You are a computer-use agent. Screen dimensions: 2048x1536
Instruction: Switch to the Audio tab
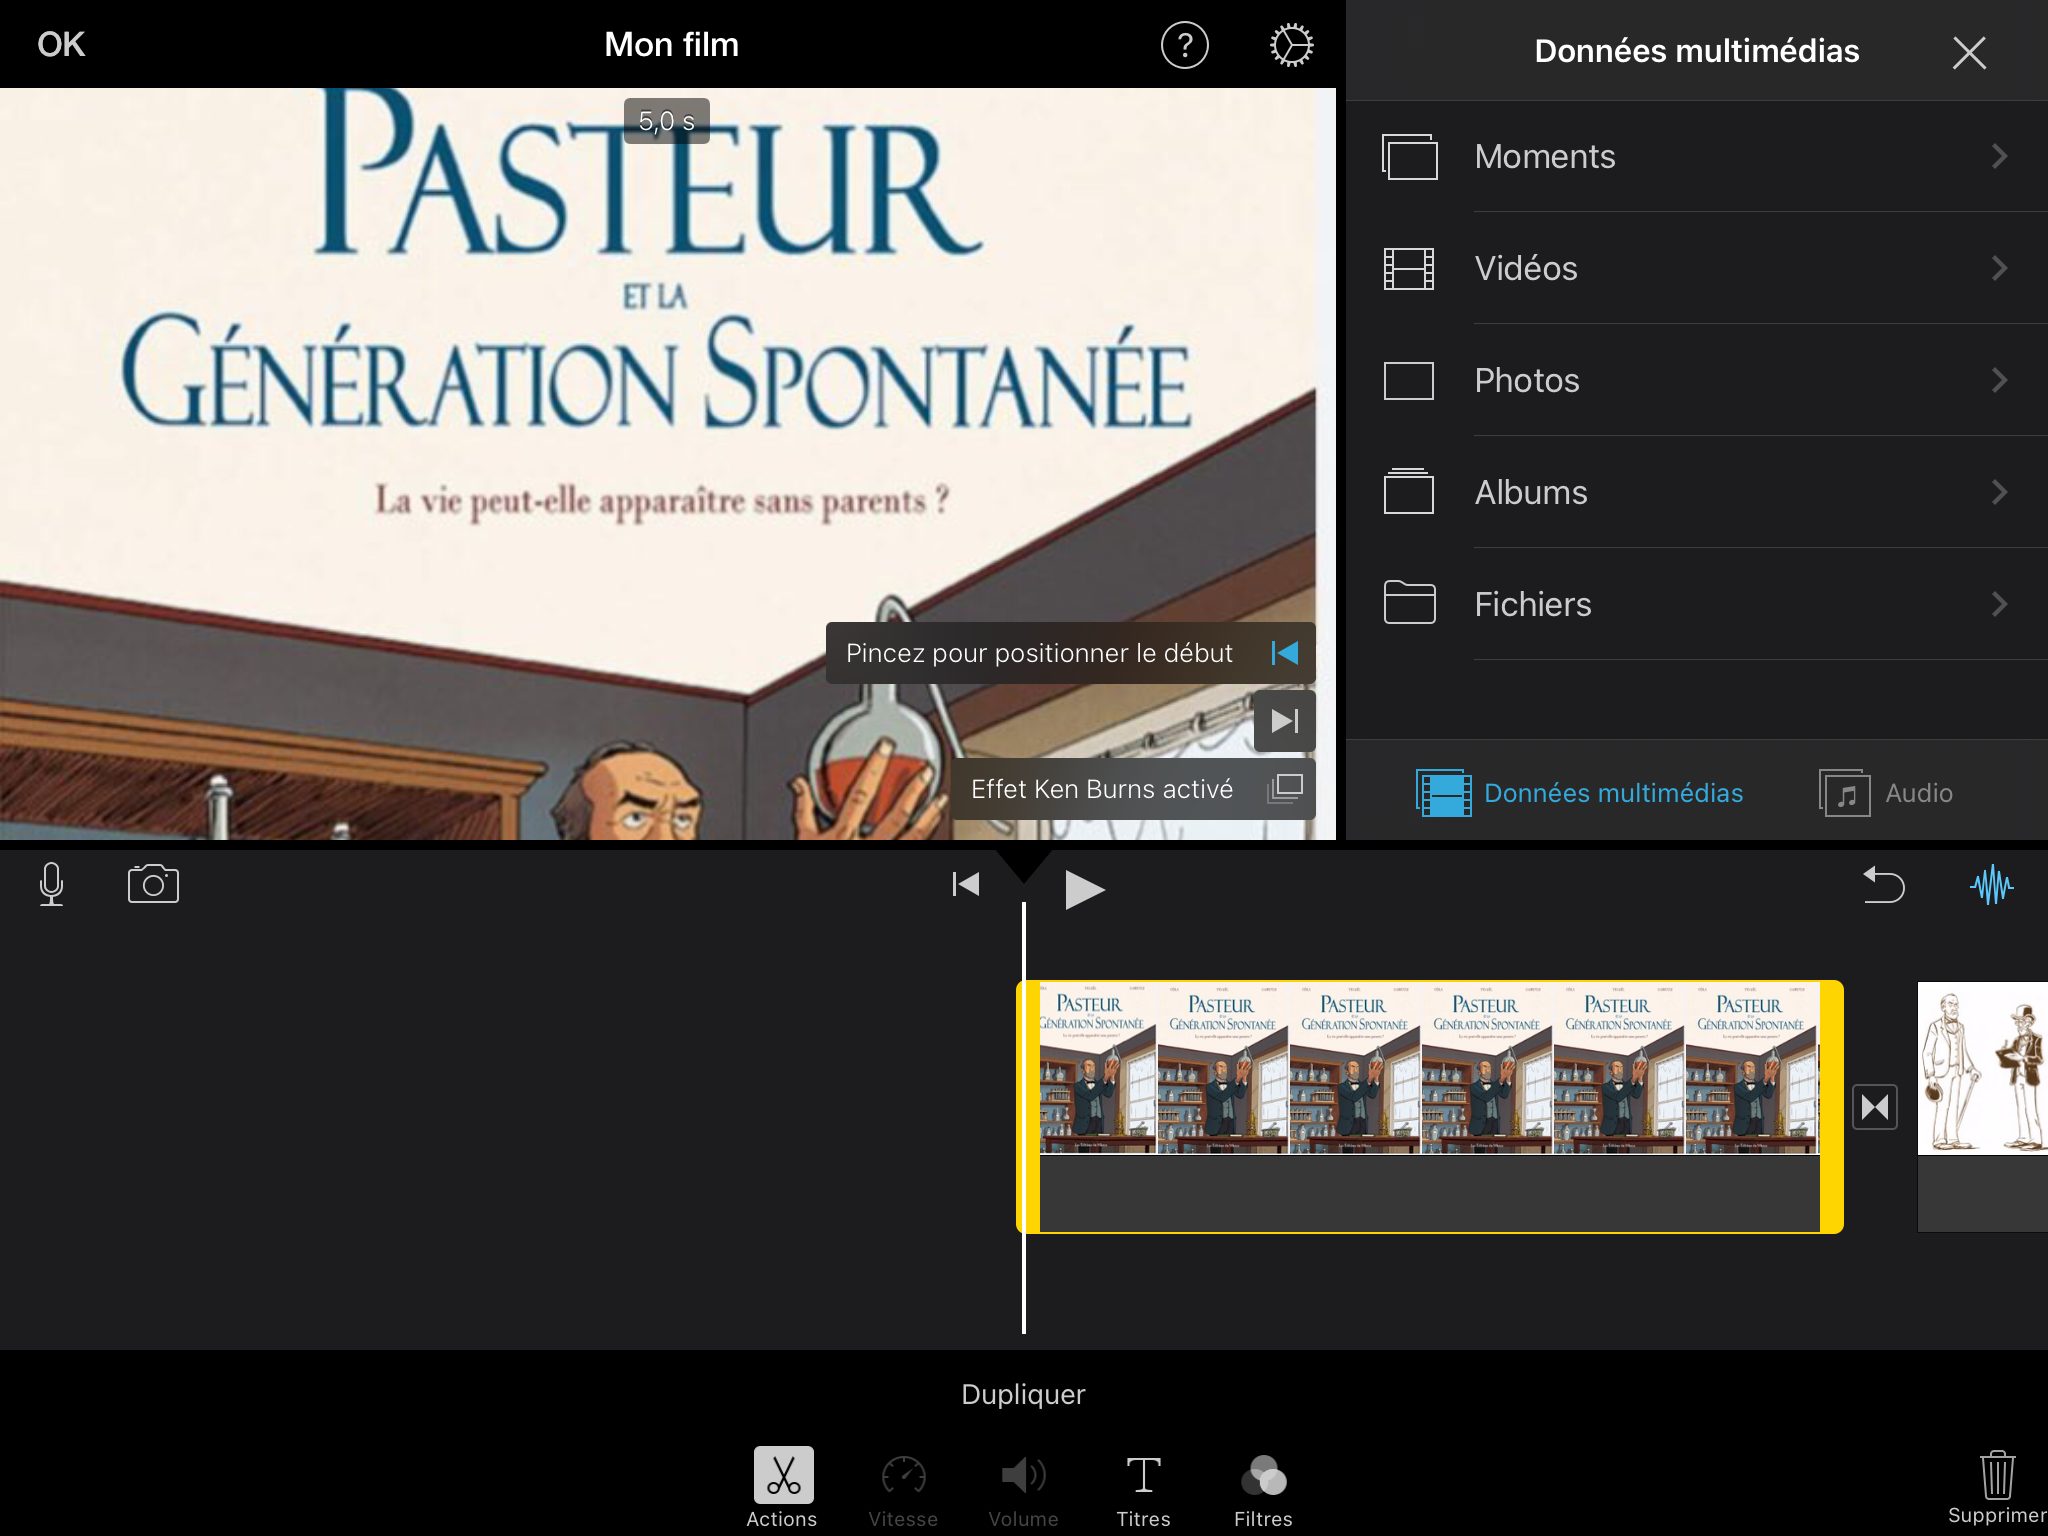pyautogui.click(x=1885, y=793)
